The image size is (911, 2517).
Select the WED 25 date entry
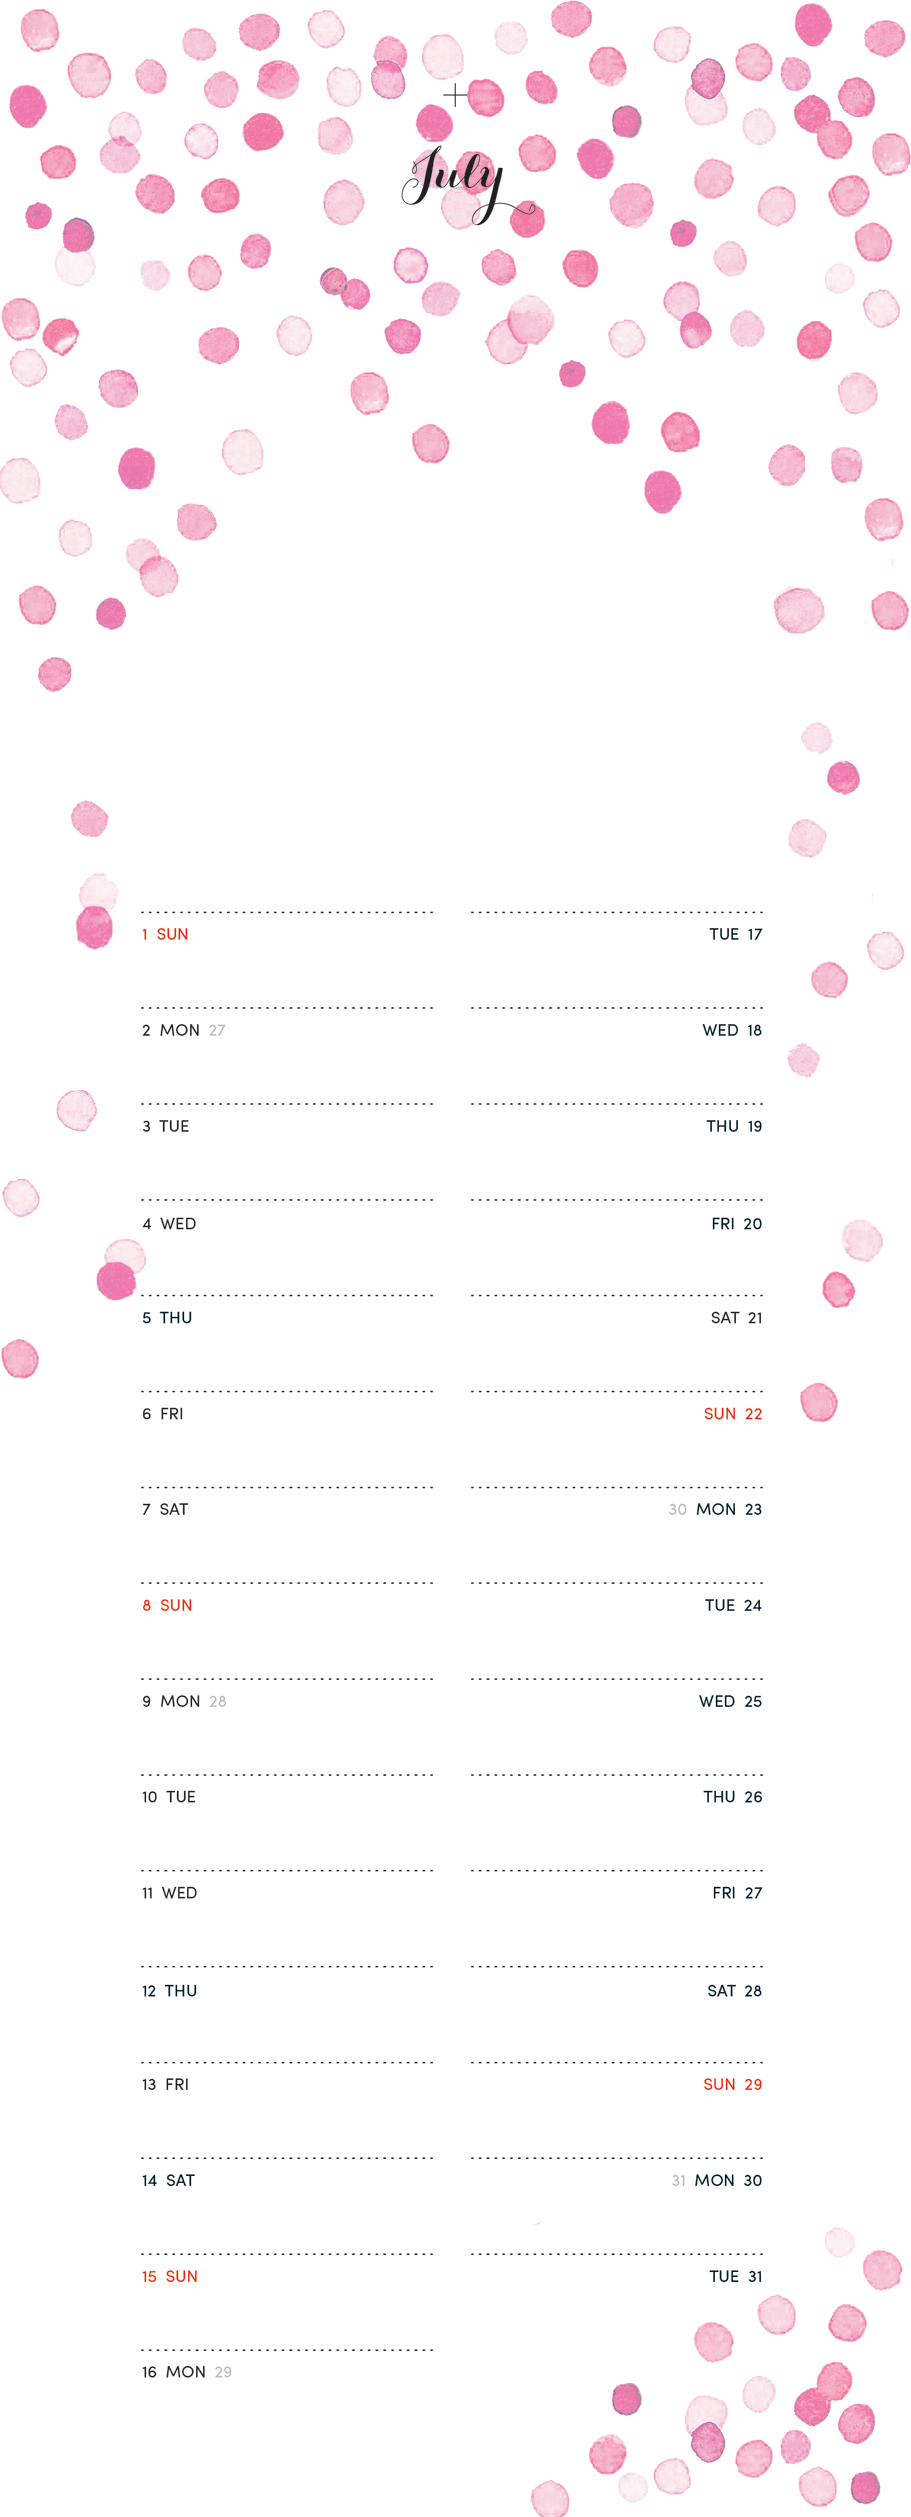click(x=731, y=1701)
